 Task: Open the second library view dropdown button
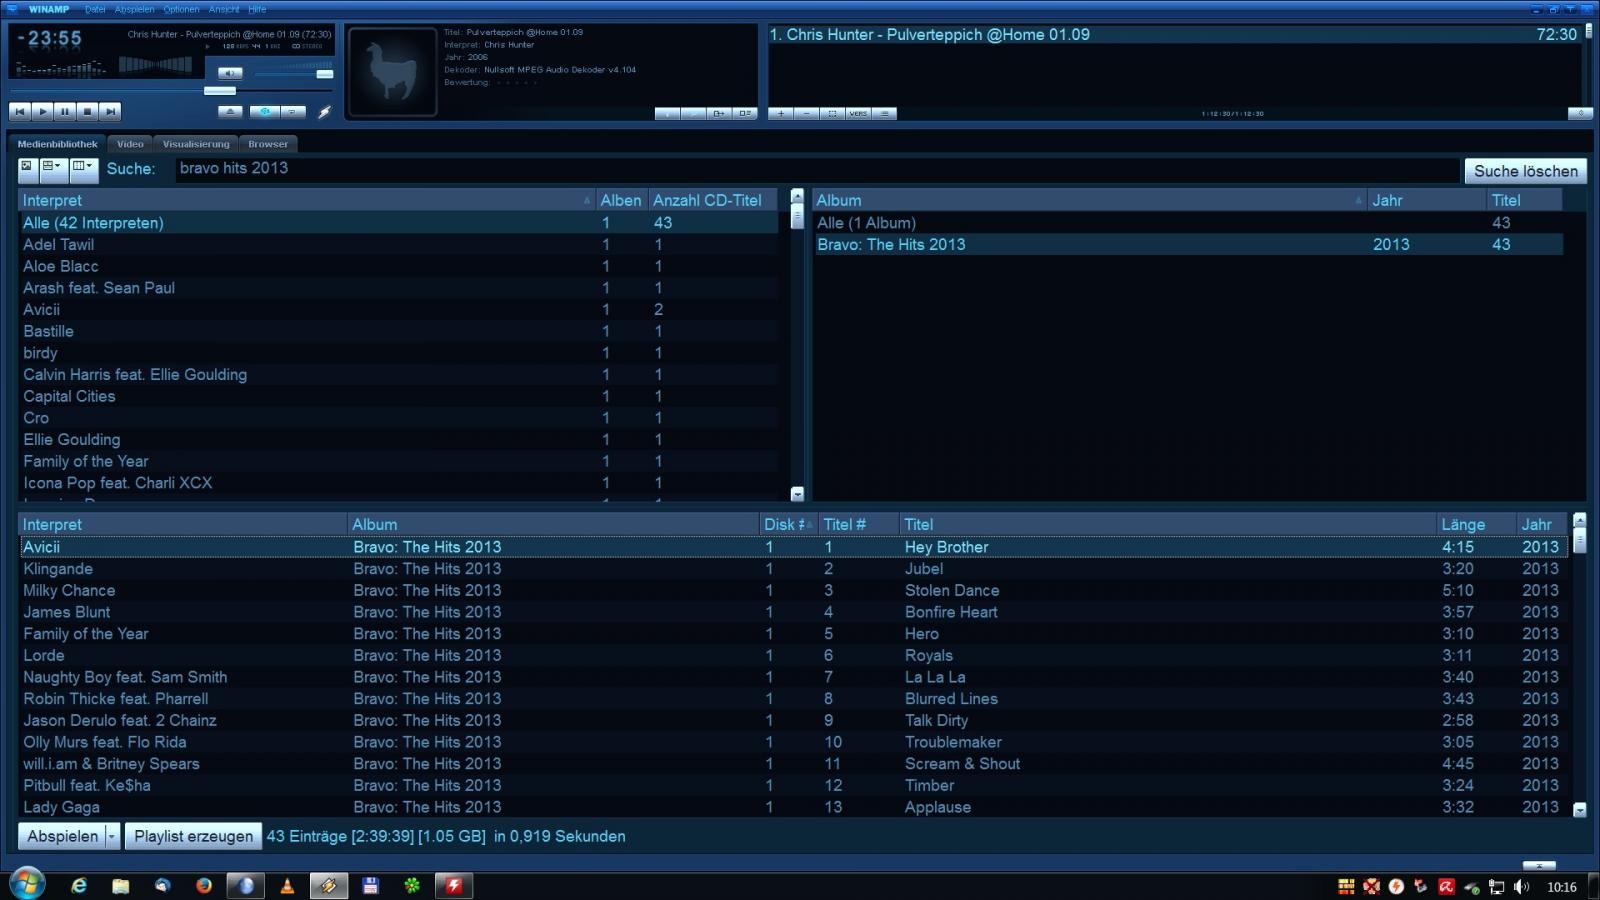click(x=53, y=169)
